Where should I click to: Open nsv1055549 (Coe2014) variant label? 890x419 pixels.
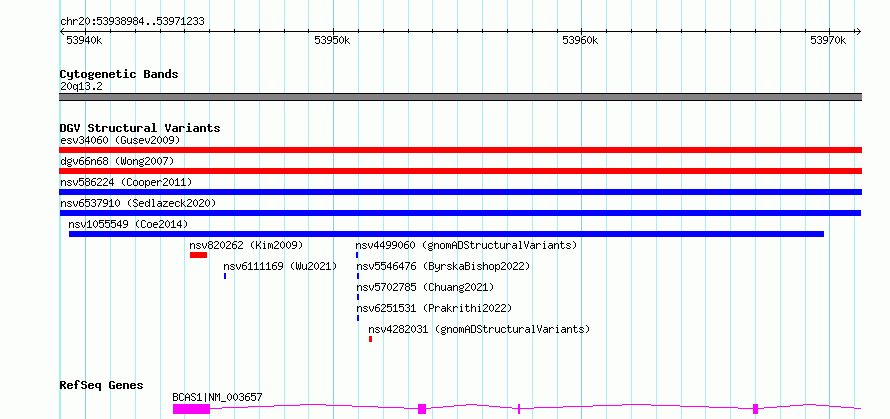click(x=128, y=224)
